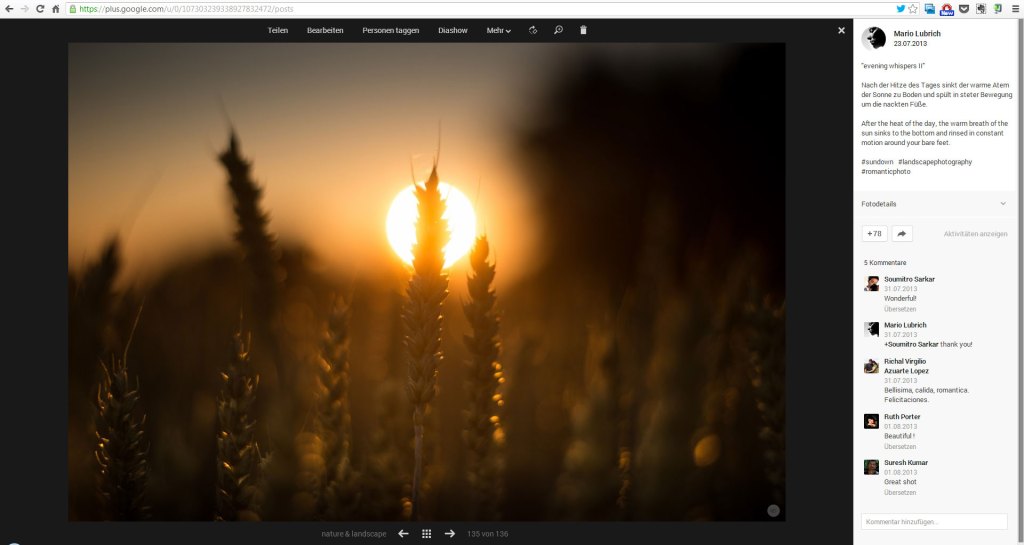The width and height of the screenshot is (1024, 545).
Task: Focus the Kommentar hinzufügen field
Action: click(x=934, y=522)
